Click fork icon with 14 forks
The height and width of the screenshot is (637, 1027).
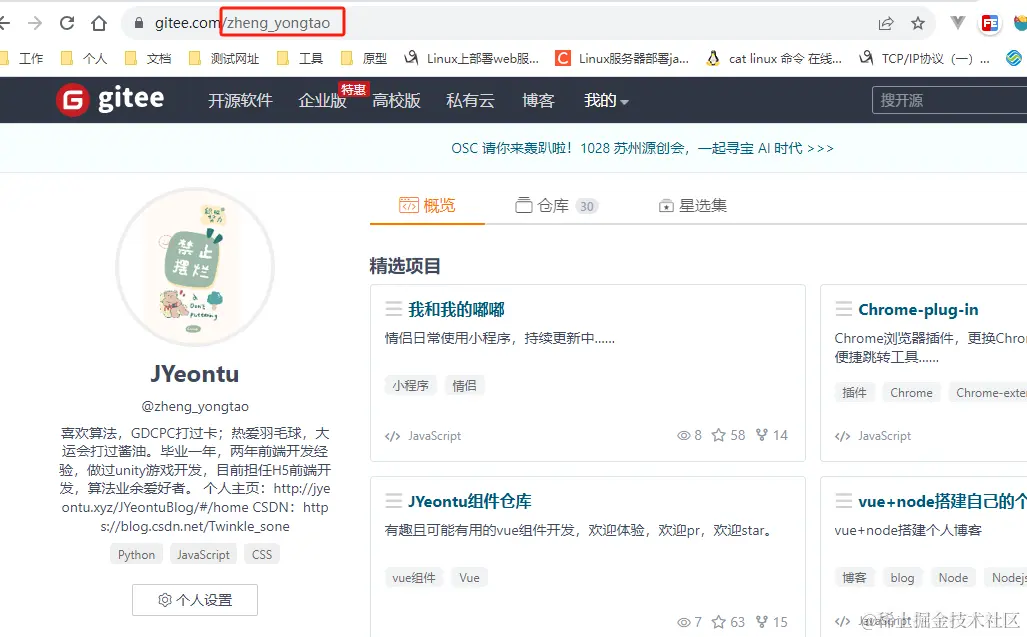(x=762, y=435)
